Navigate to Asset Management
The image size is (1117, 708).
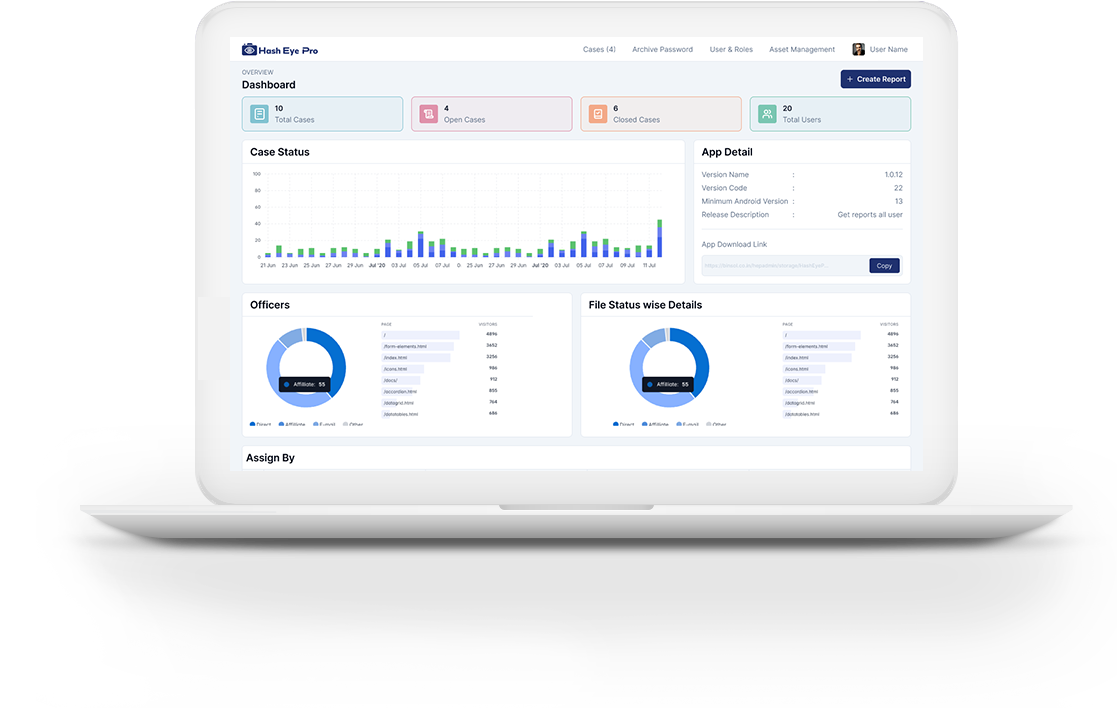click(802, 50)
